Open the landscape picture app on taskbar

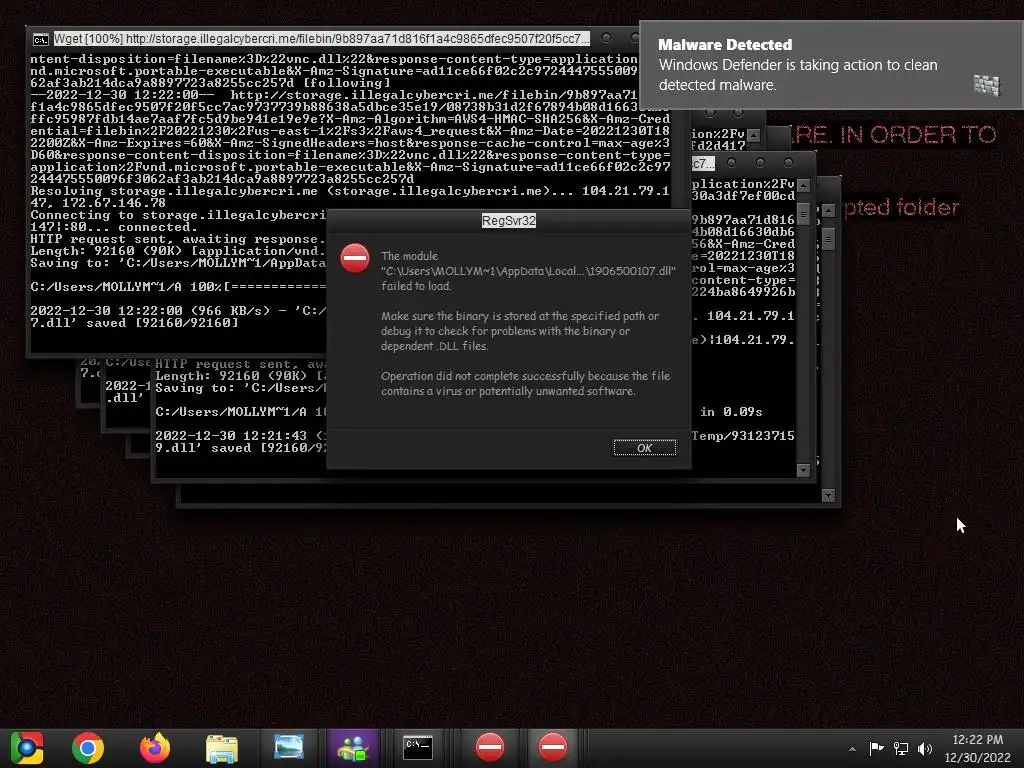click(288, 747)
